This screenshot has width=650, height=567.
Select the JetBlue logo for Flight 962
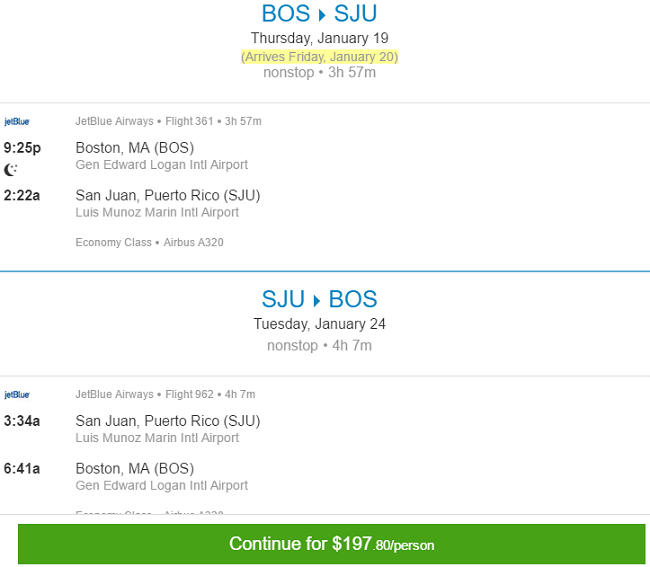(x=17, y=395)
